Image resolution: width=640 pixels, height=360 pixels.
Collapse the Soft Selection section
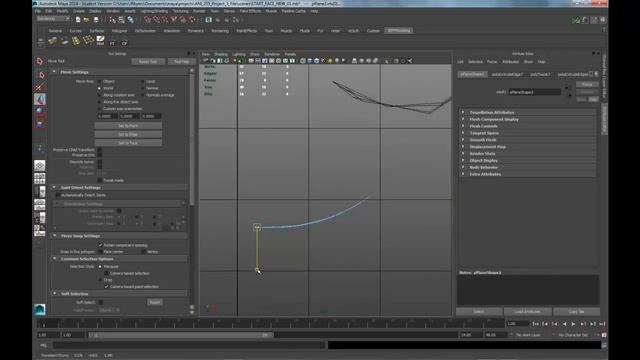pos(54,293)
